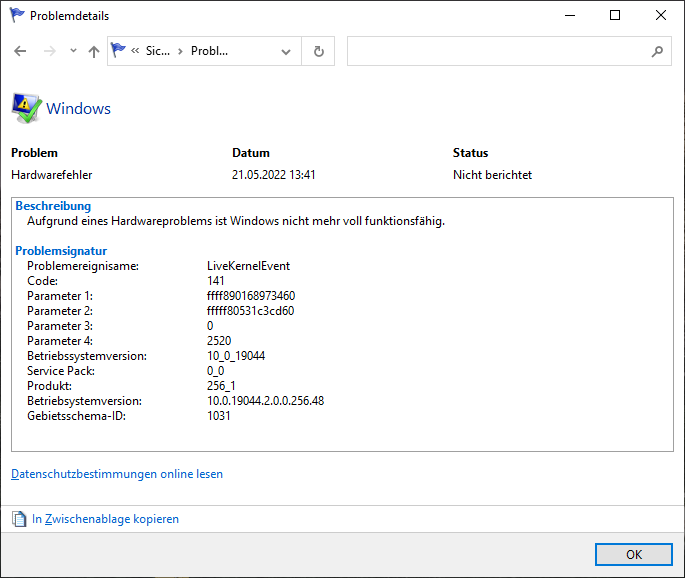
Task: Open the recent locations chevron
Action: coord(73,51)
